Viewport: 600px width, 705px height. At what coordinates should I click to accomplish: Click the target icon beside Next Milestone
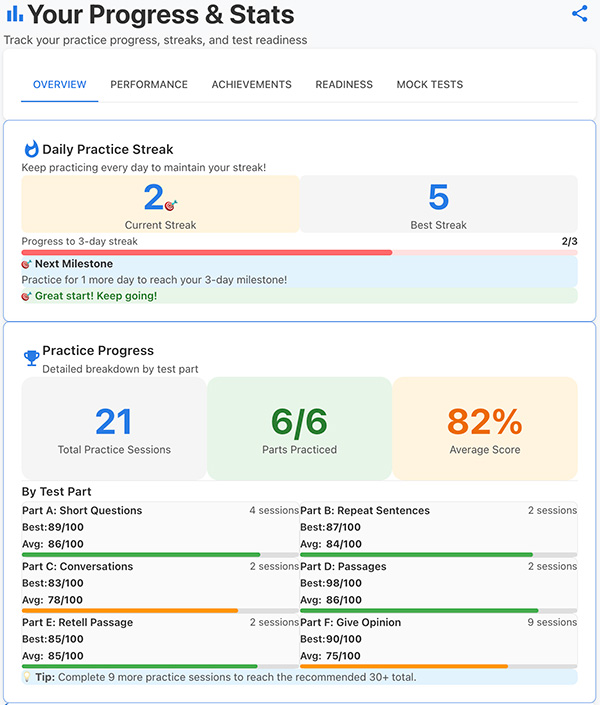[x=27, y=264]
